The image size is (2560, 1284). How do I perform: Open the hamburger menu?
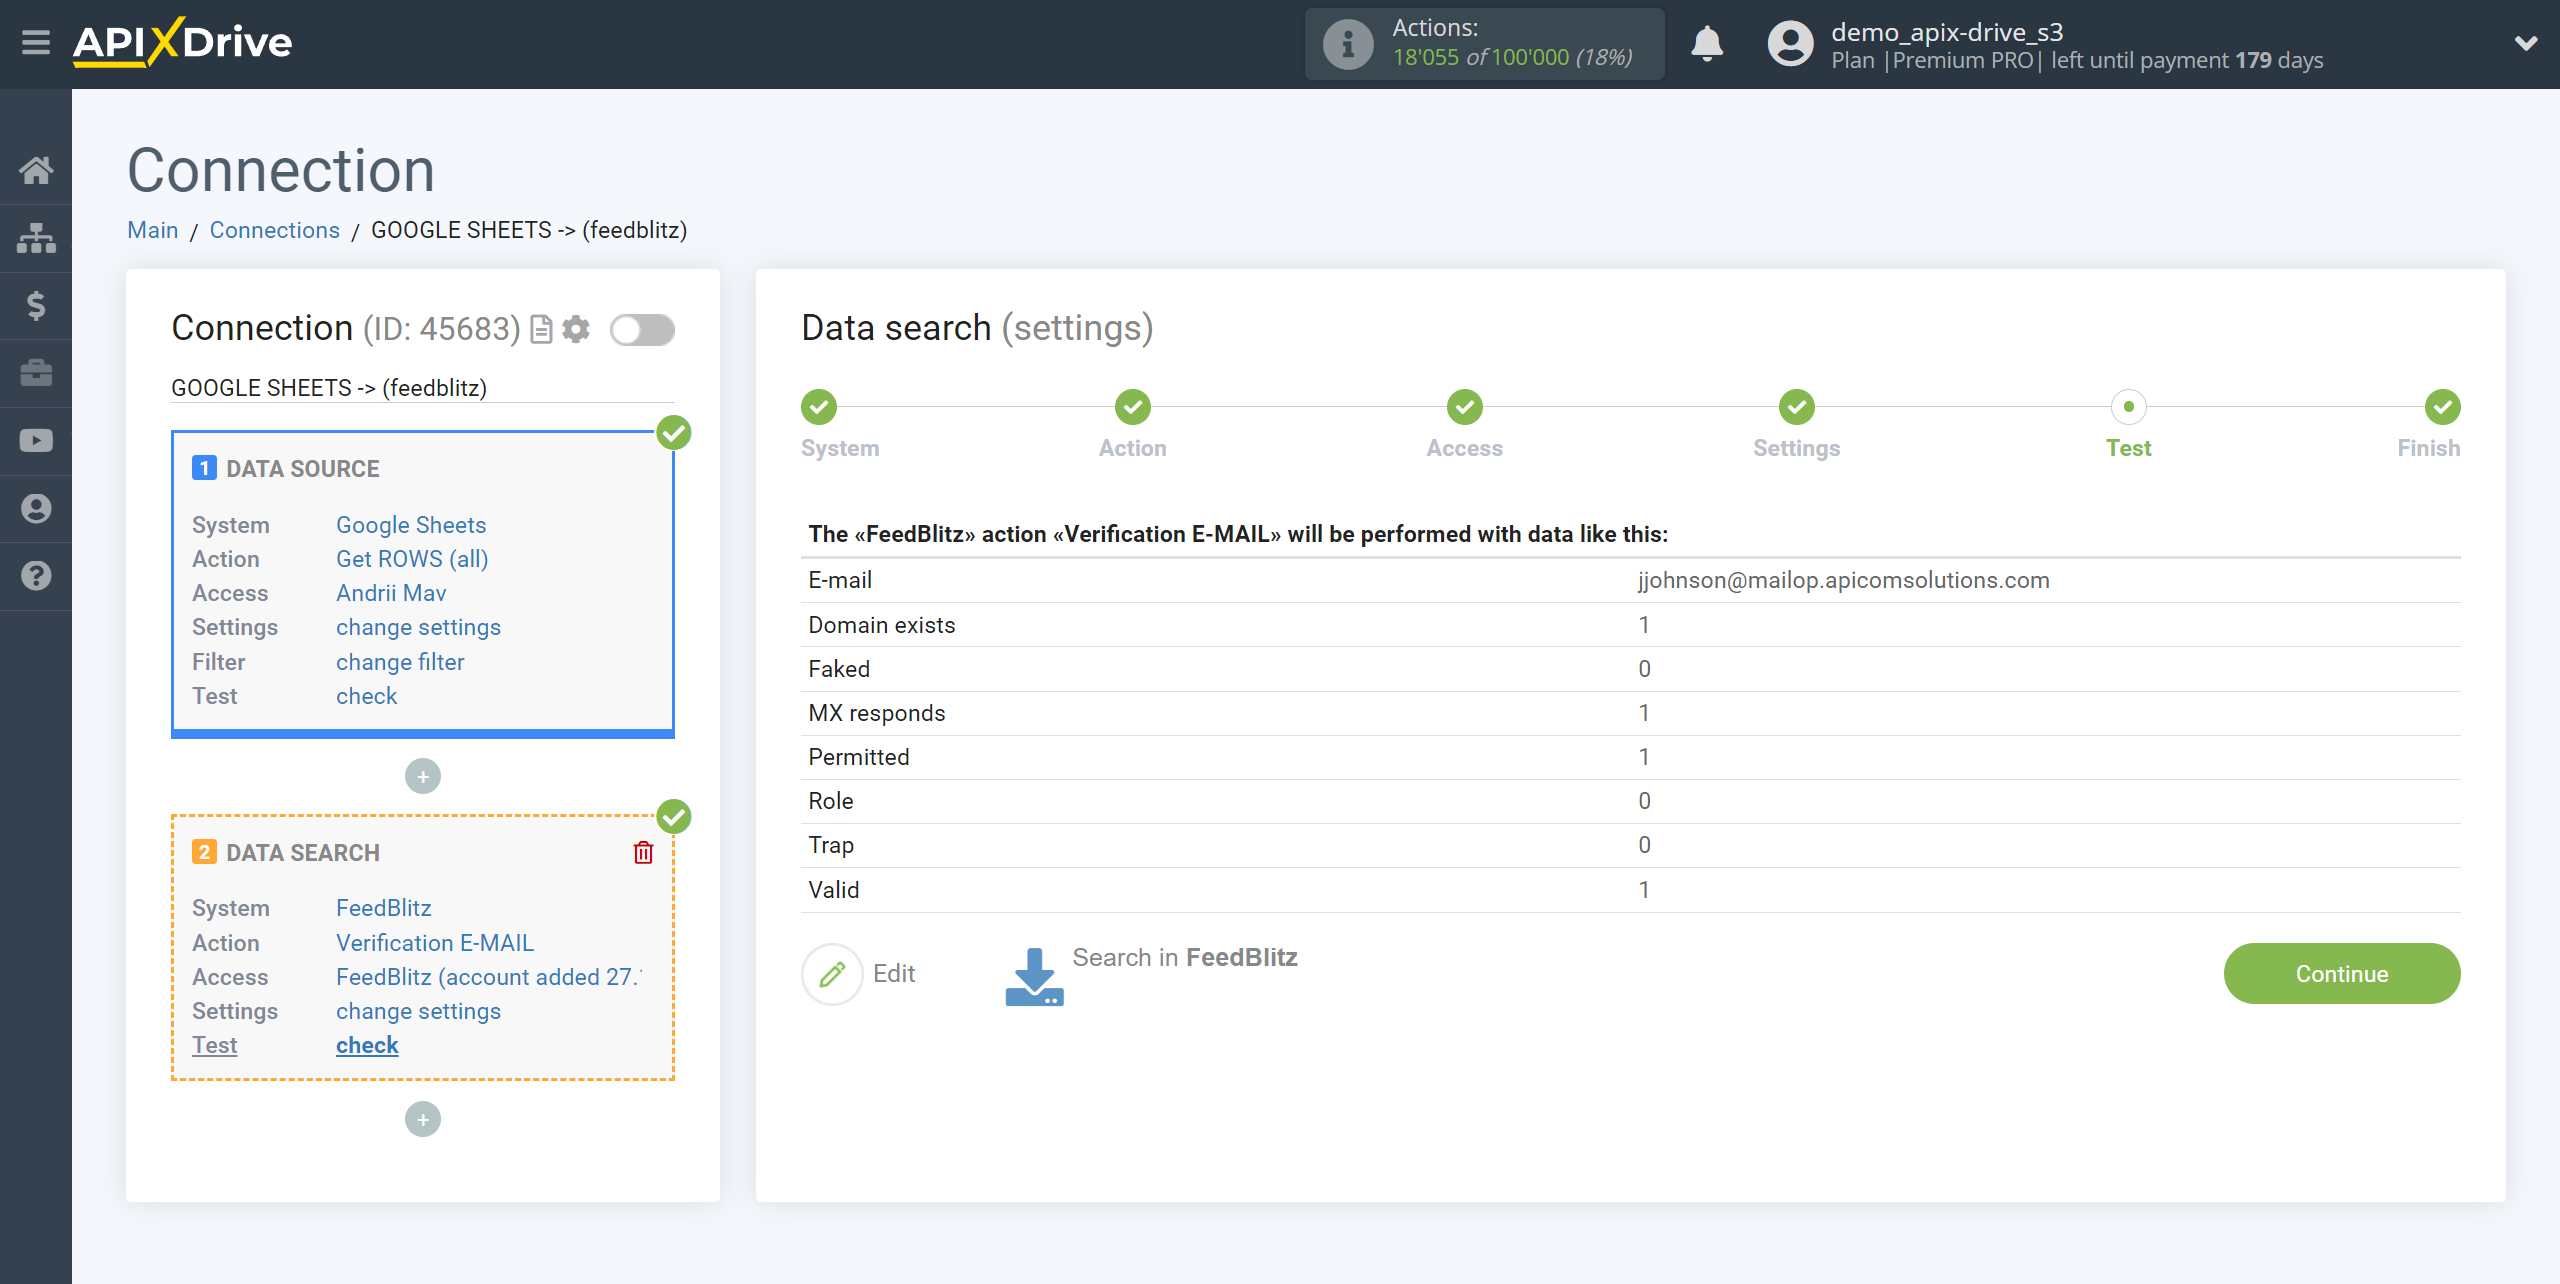pyautogui.click(x=36, y=43)
